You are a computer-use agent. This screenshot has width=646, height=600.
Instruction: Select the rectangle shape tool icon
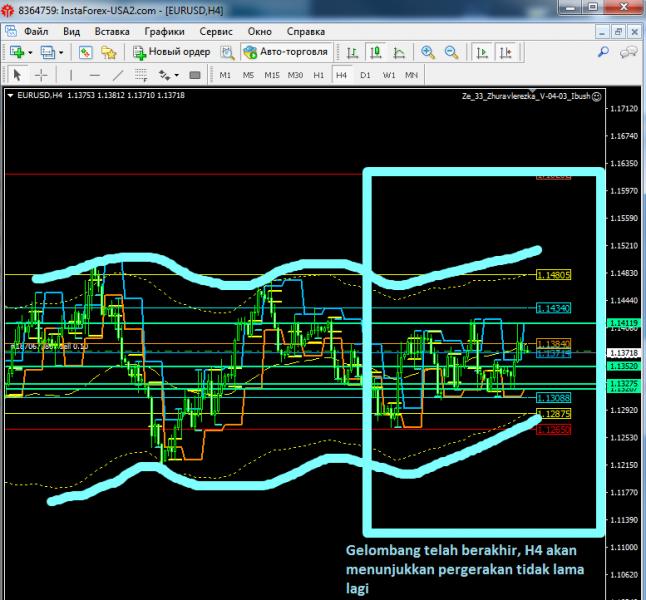pos(194,75)
